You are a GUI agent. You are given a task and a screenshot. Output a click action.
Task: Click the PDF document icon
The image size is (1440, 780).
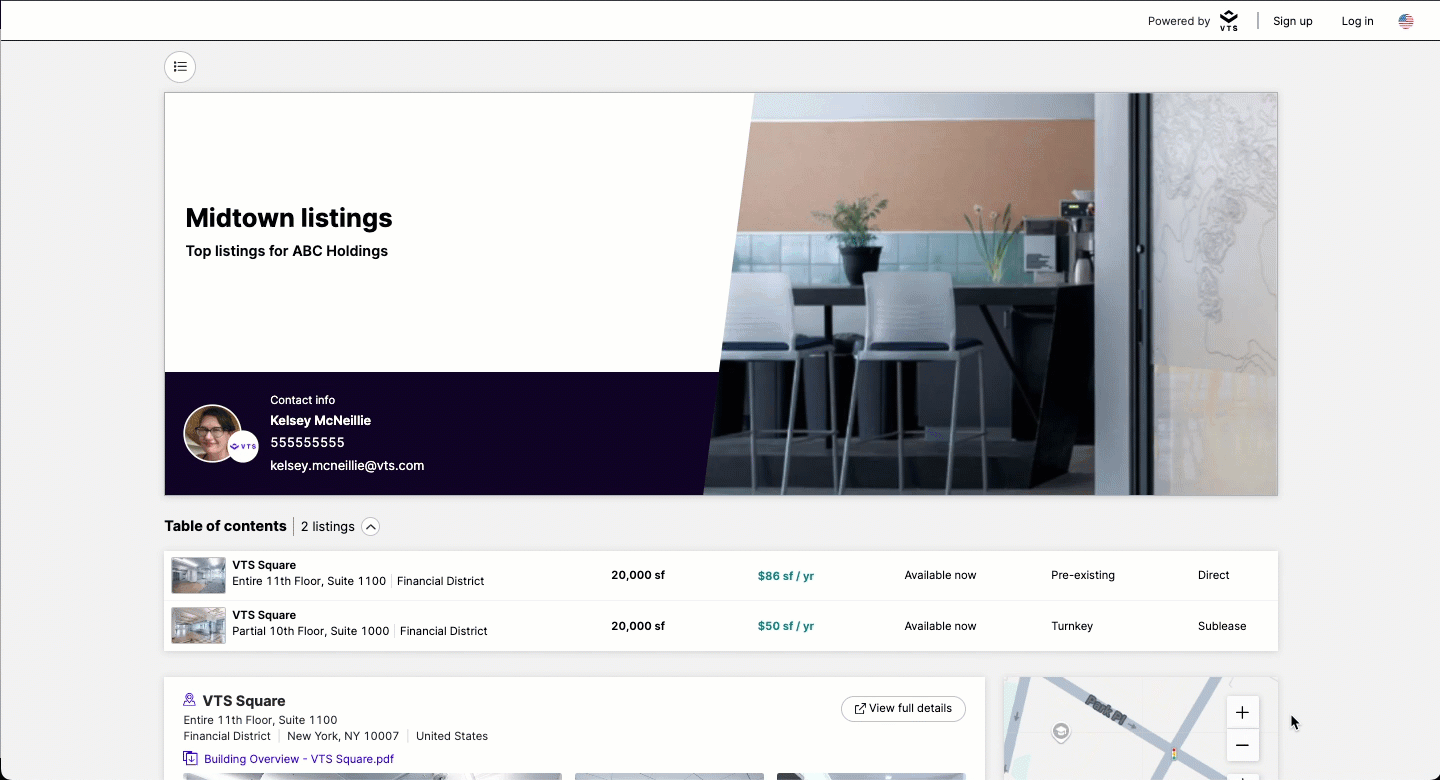click(191, 759)
